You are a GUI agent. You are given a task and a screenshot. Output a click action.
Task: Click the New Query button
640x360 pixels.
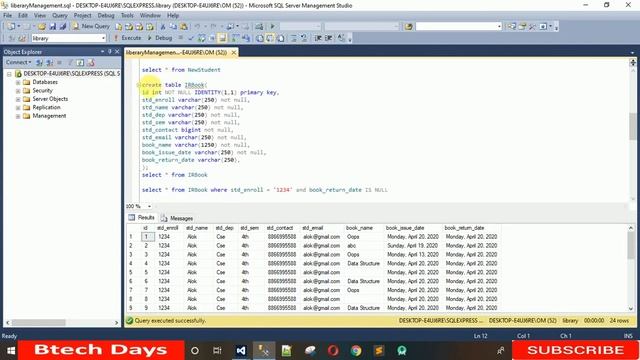click(x=91, y=26)
